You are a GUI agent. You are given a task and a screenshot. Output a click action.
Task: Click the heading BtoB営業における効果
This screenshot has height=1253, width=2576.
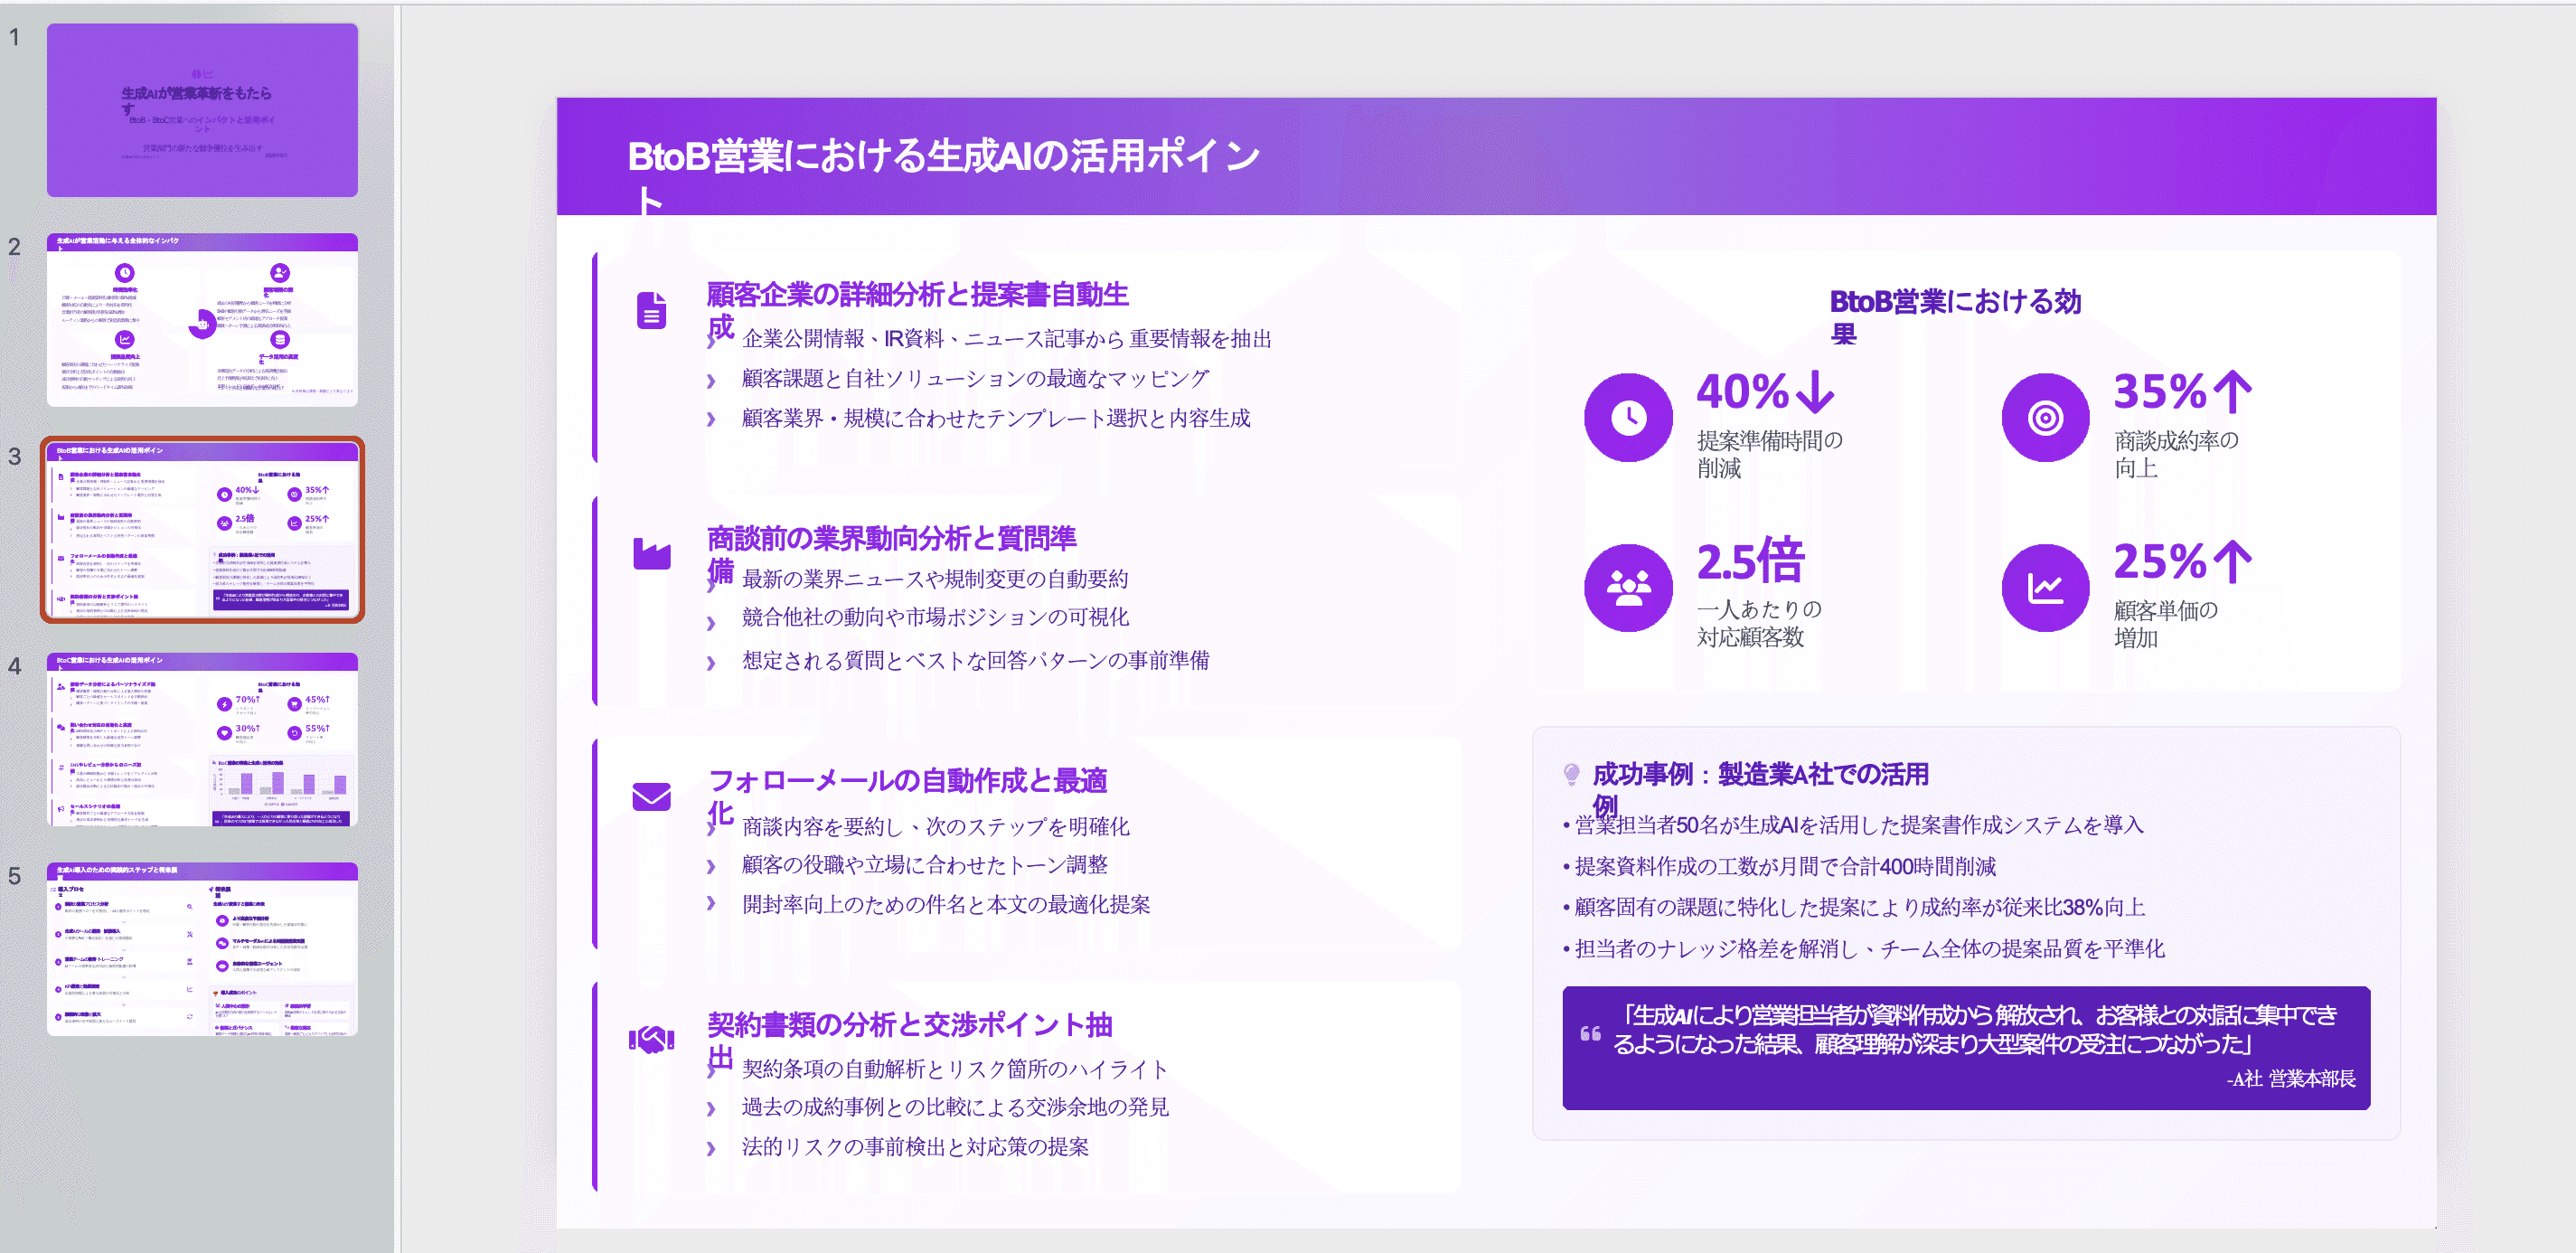tap(1955, 317)
